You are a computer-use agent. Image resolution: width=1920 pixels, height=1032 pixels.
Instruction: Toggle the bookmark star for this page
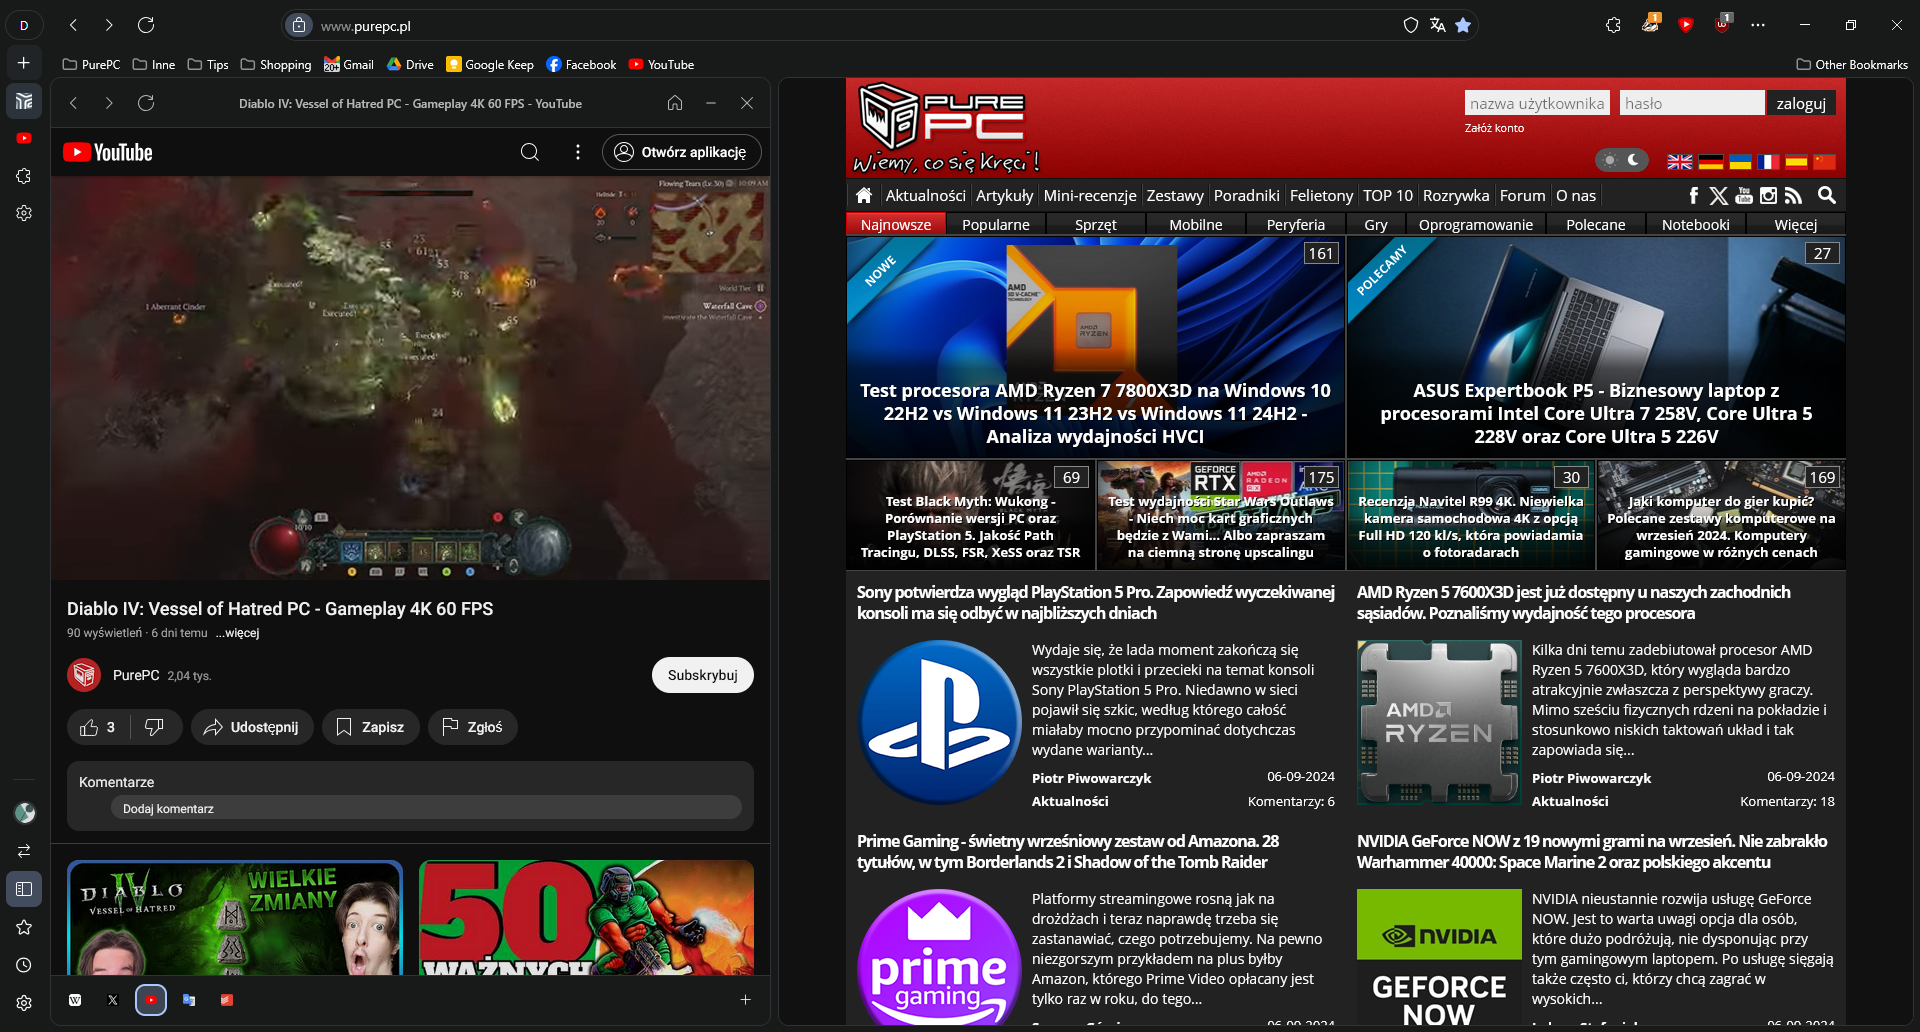tap(1463, 25)
